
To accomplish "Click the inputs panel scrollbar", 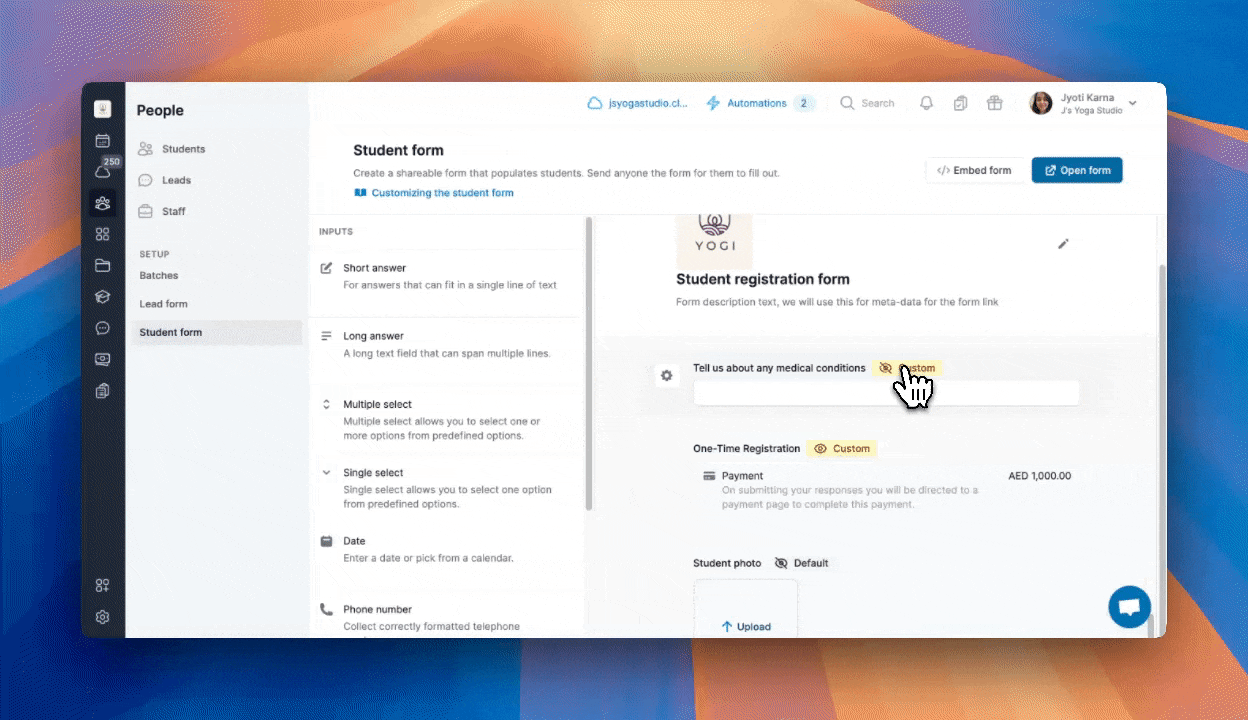I will pyautogui.click(x=589, y=365).
